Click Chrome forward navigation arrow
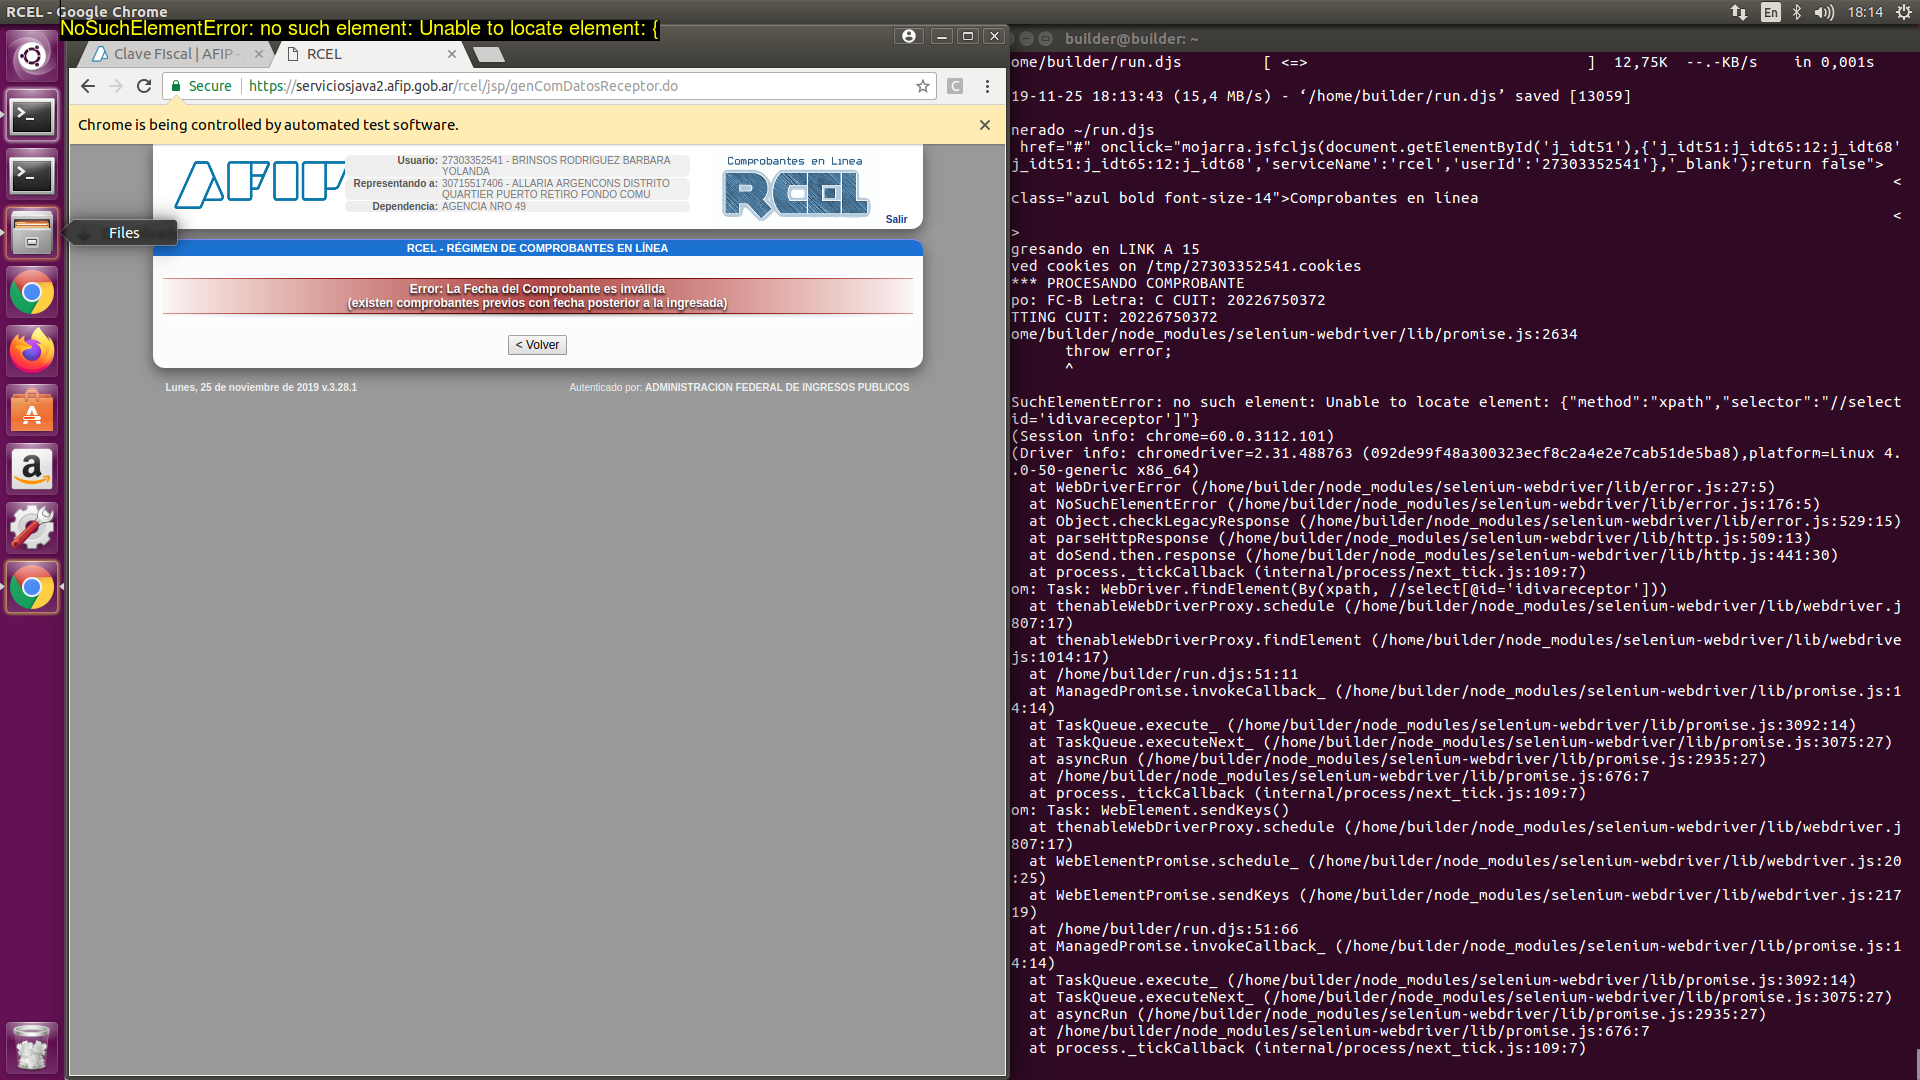The width and height of the screenshot is (1920, 1080). click(116, 86)
